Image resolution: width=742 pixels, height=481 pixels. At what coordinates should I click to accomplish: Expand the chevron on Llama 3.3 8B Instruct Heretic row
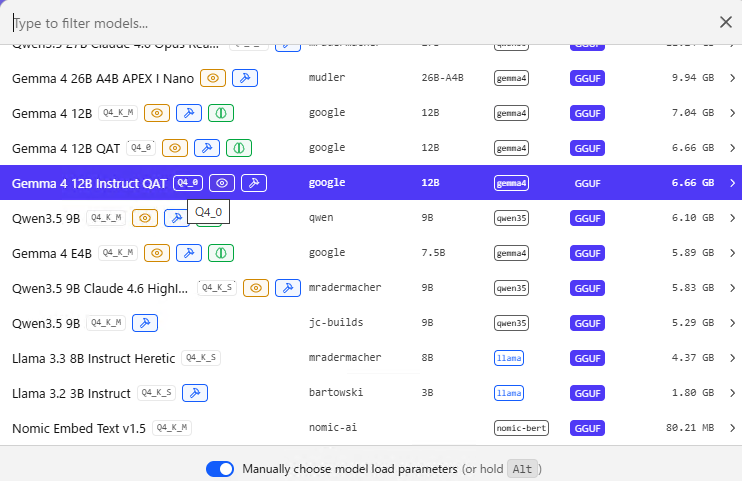732,358
